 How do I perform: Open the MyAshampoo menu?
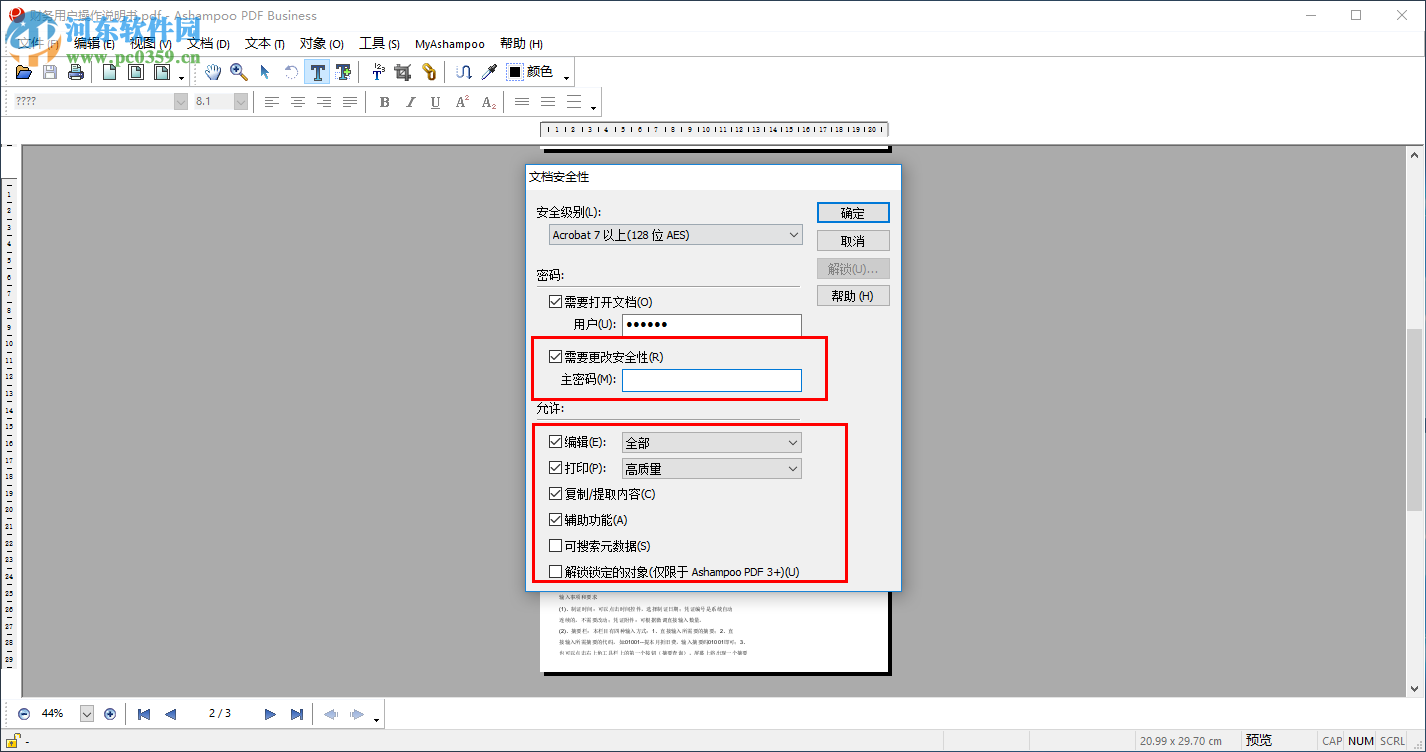(449, 43)
